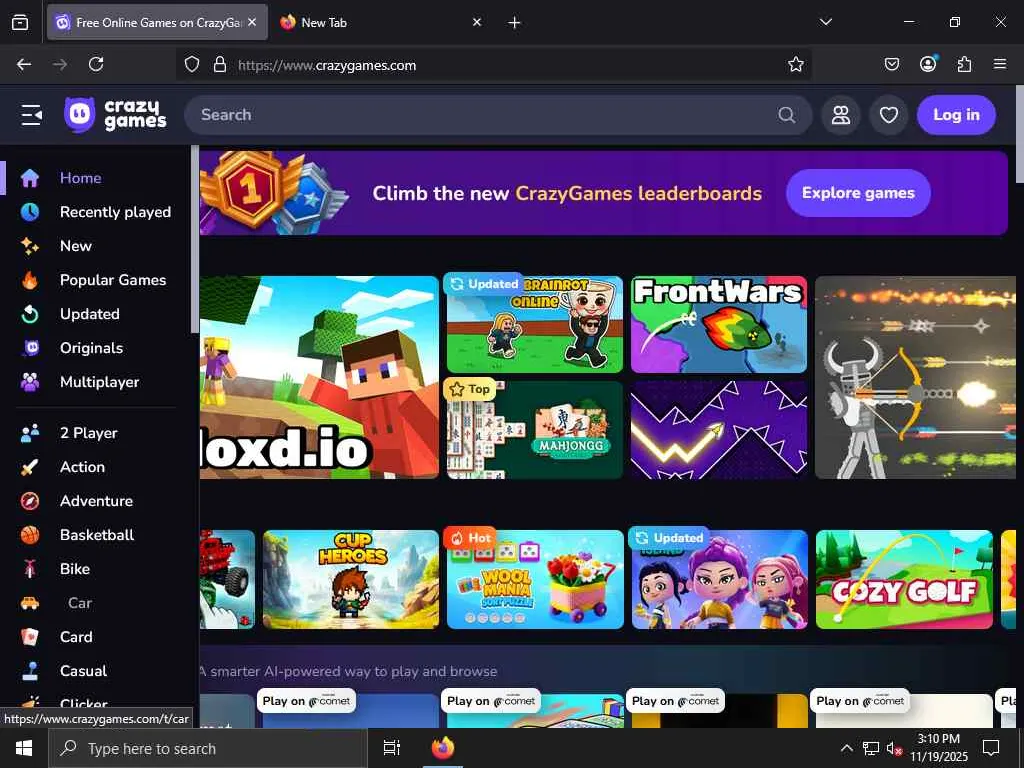Click the Popular Games flame icon

coord(29,280)
